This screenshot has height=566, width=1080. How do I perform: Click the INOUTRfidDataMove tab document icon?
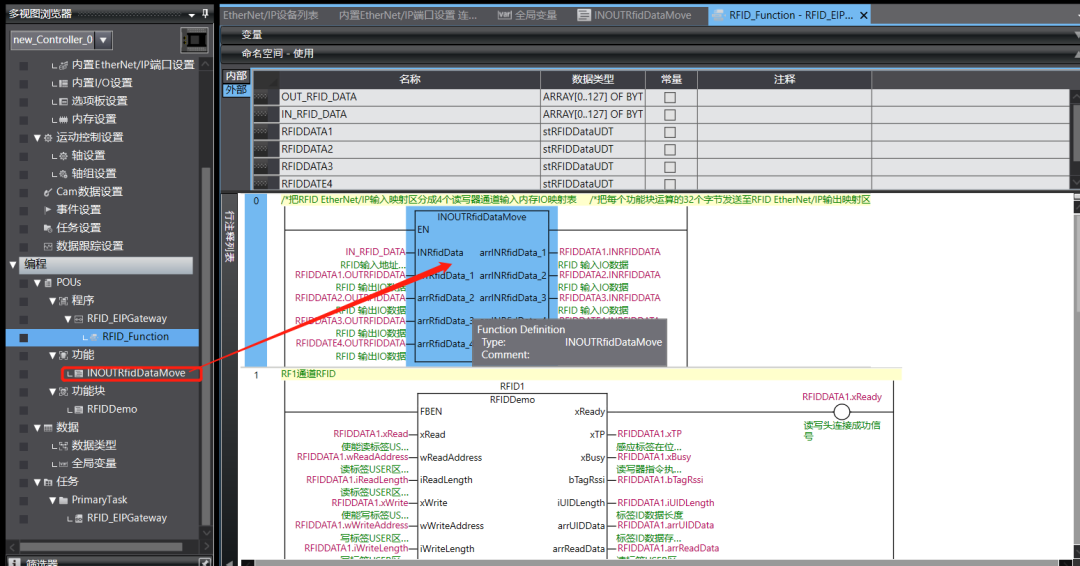click(x=584, y=15)
